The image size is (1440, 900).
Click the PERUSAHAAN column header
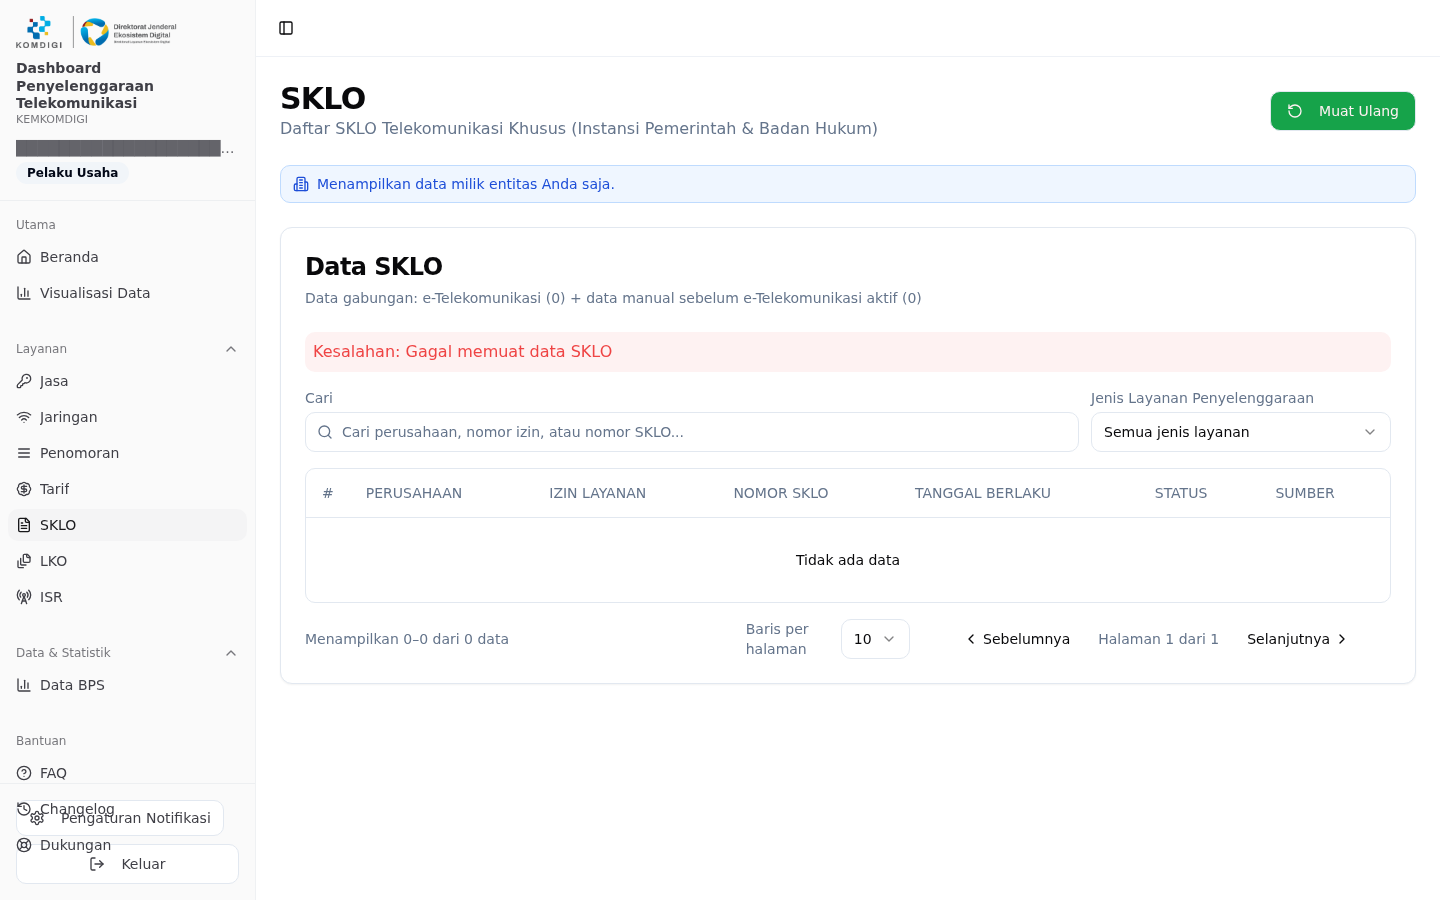(x=414, y=493)
